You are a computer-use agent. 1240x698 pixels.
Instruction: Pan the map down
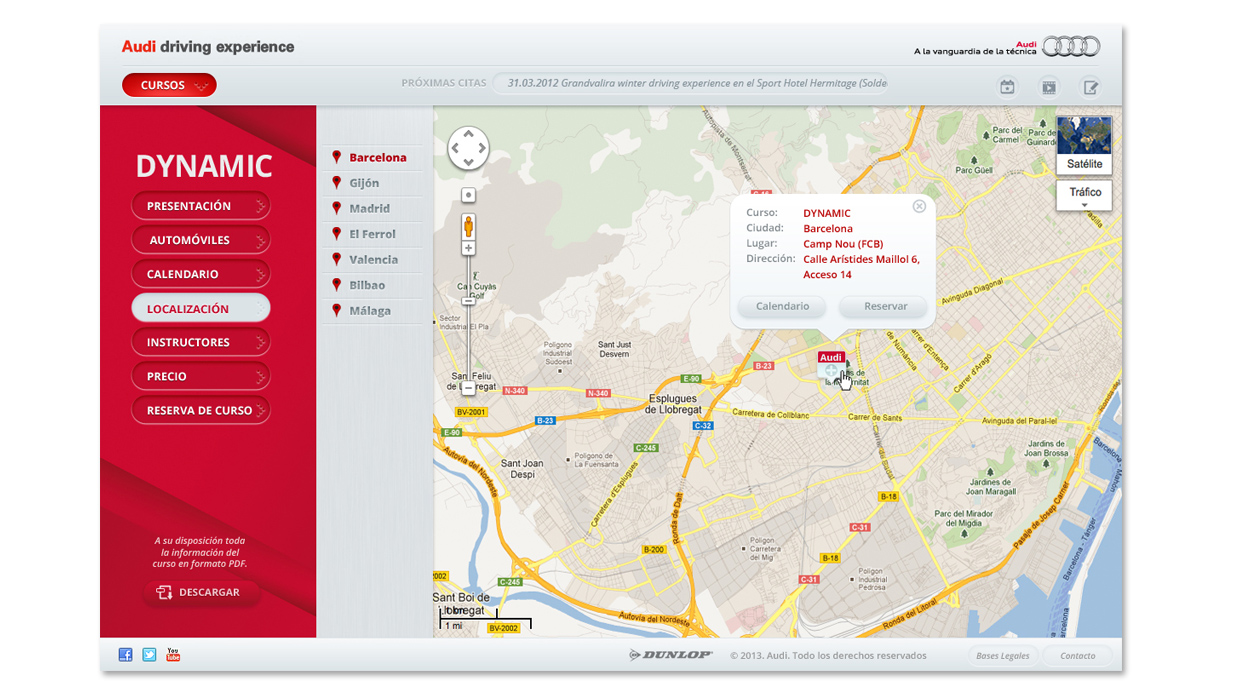click(468, 163)
